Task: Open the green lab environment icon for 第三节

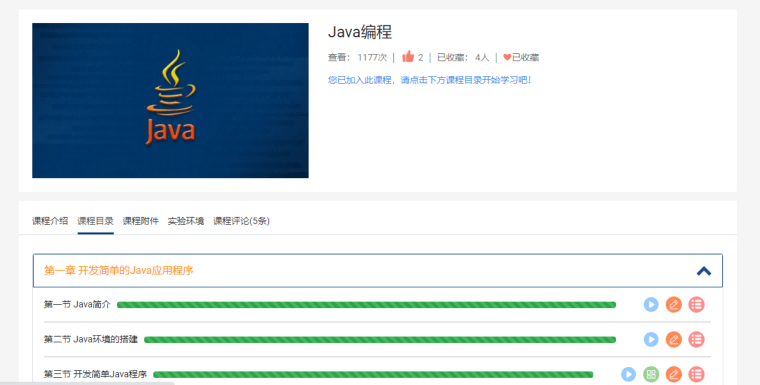Action: point(651,374)
